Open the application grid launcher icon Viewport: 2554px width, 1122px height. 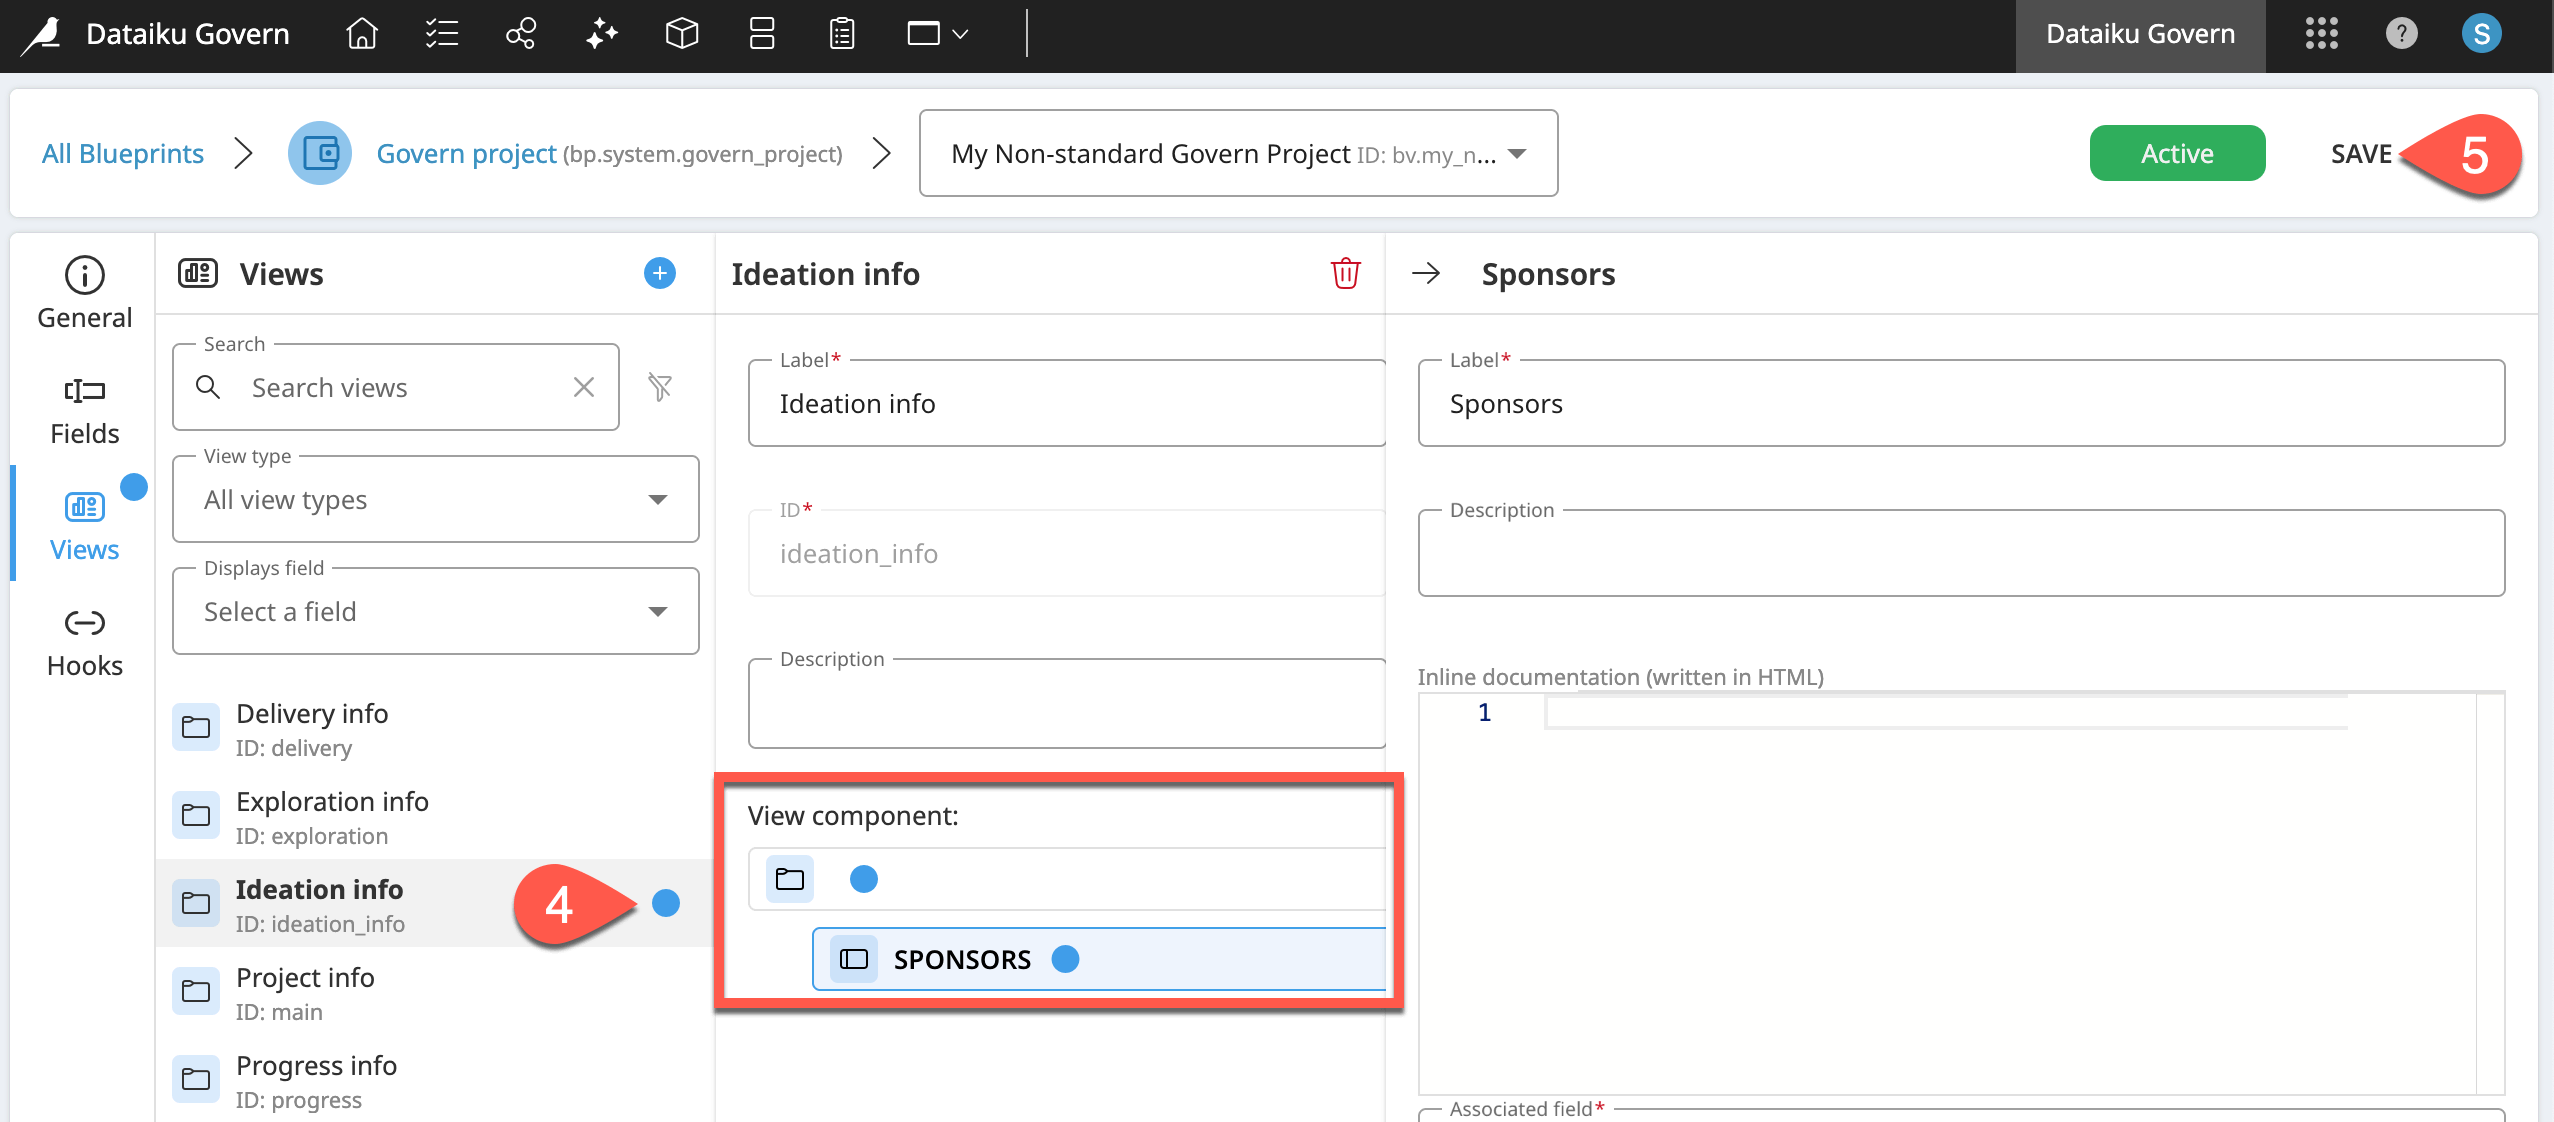tap(2321, 34)
